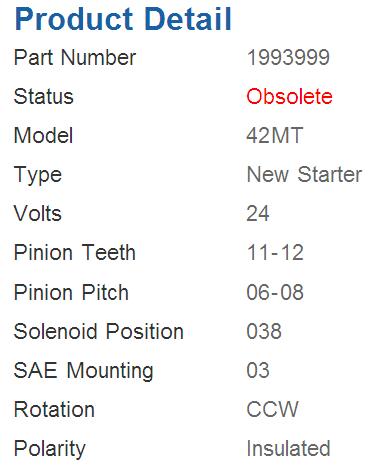Click the red Obsolete status text

289,97
